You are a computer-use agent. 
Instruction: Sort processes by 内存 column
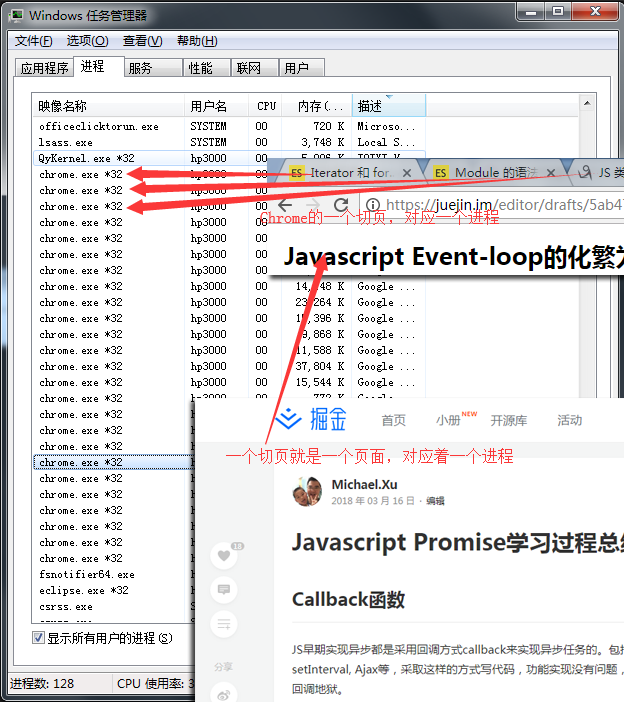point(317,106)
